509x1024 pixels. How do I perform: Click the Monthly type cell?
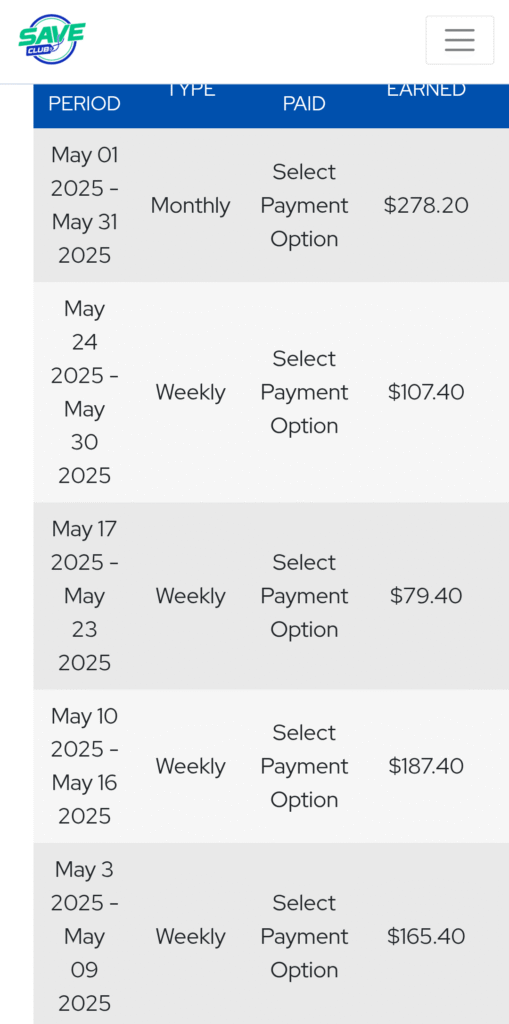point(191,206)
